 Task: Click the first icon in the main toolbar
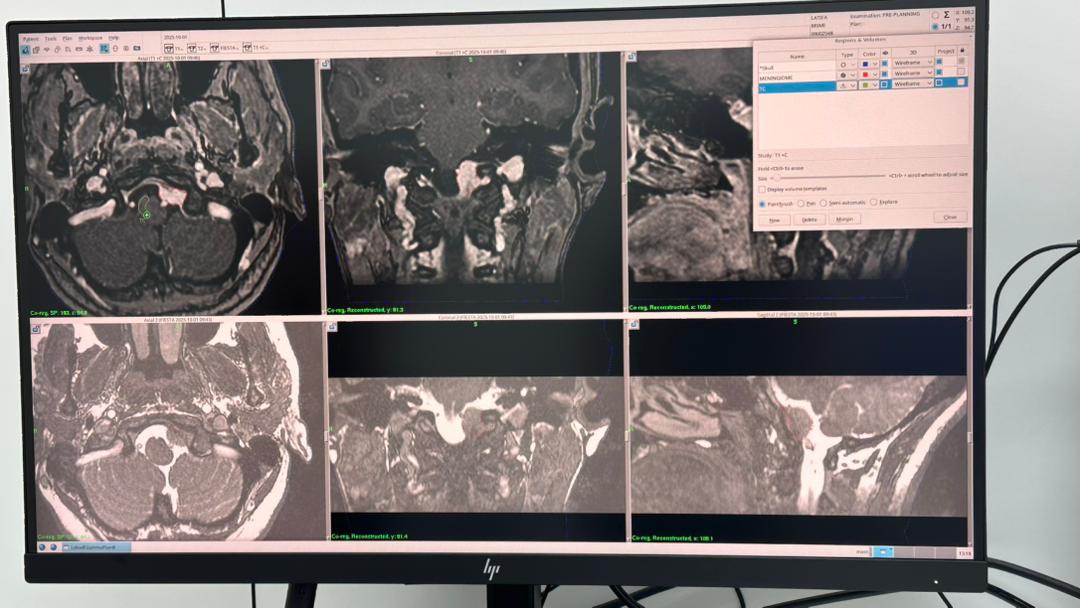click(25, 49)
